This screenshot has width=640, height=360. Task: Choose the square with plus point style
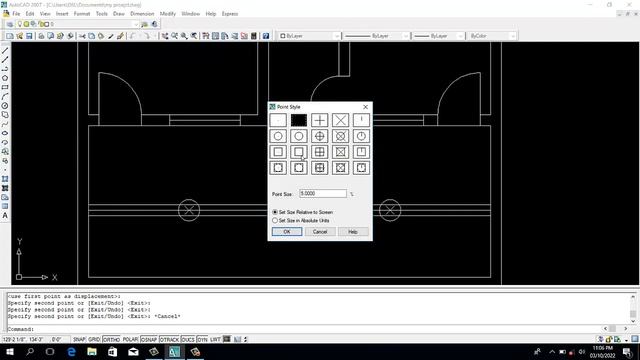[x=320, y=152]
